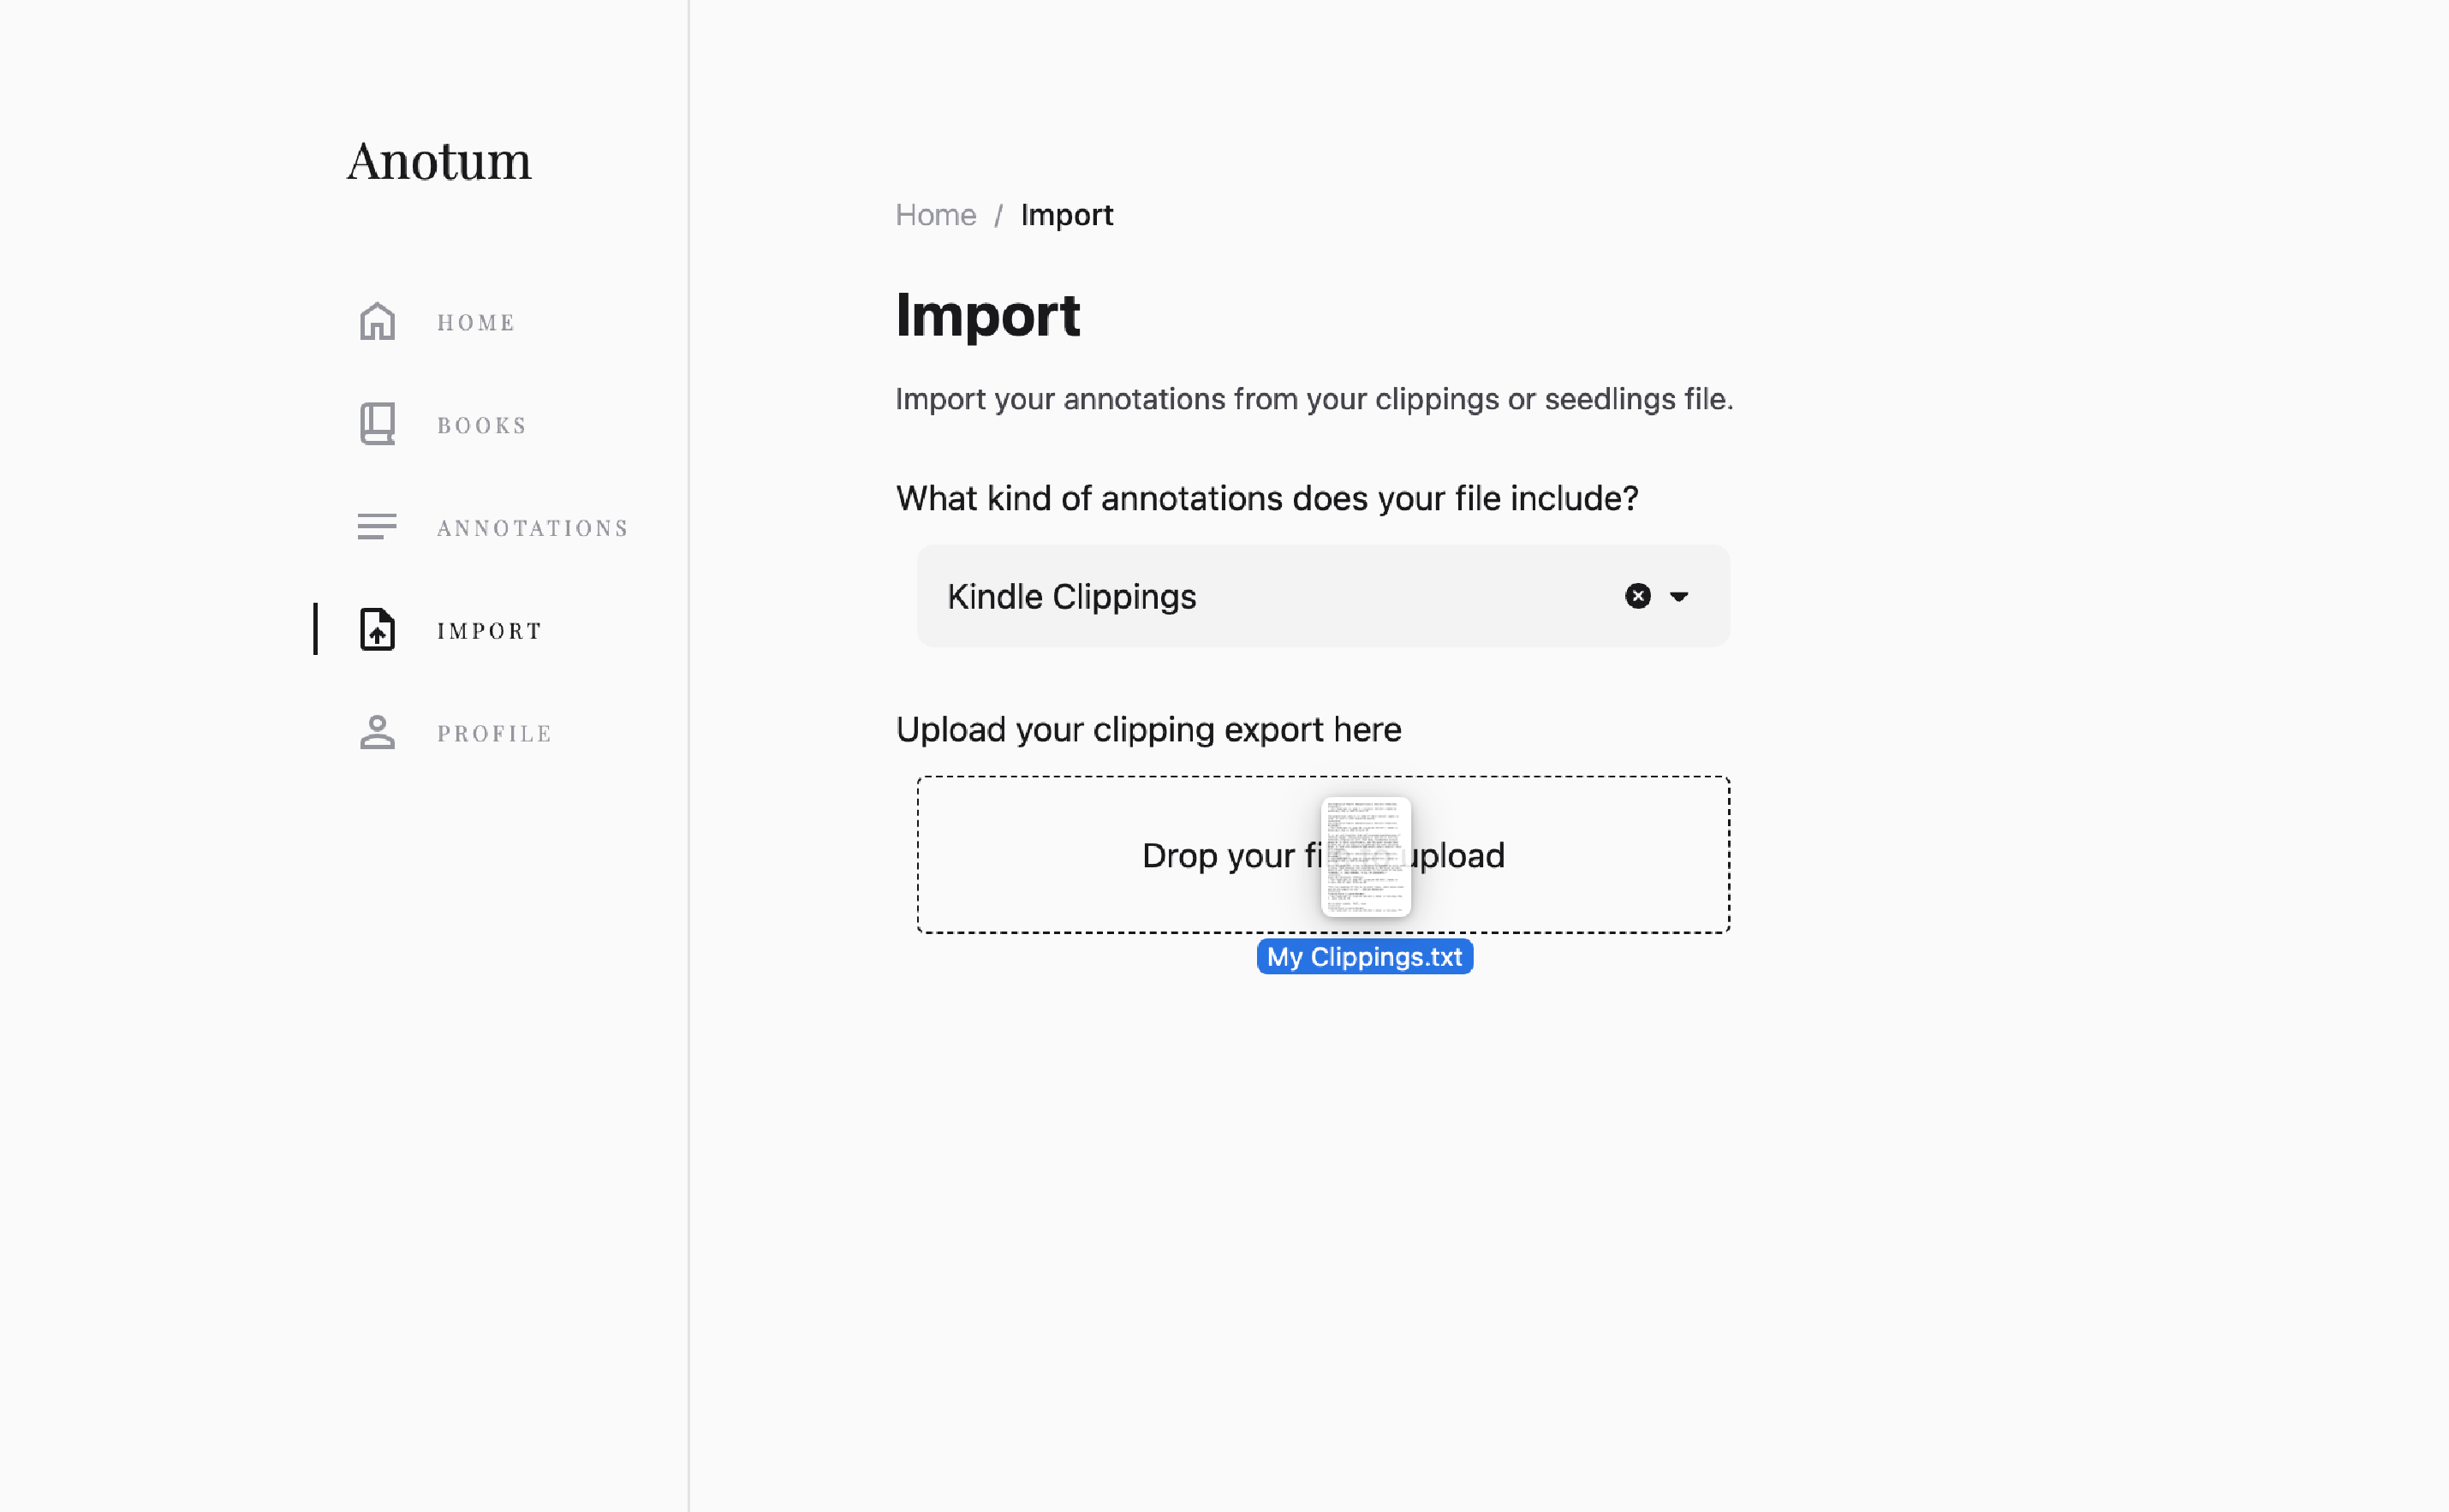Click the Home house icon in sidebar
The width and height of the screenshot is (2449, 1512).
[x=377, y=322]
